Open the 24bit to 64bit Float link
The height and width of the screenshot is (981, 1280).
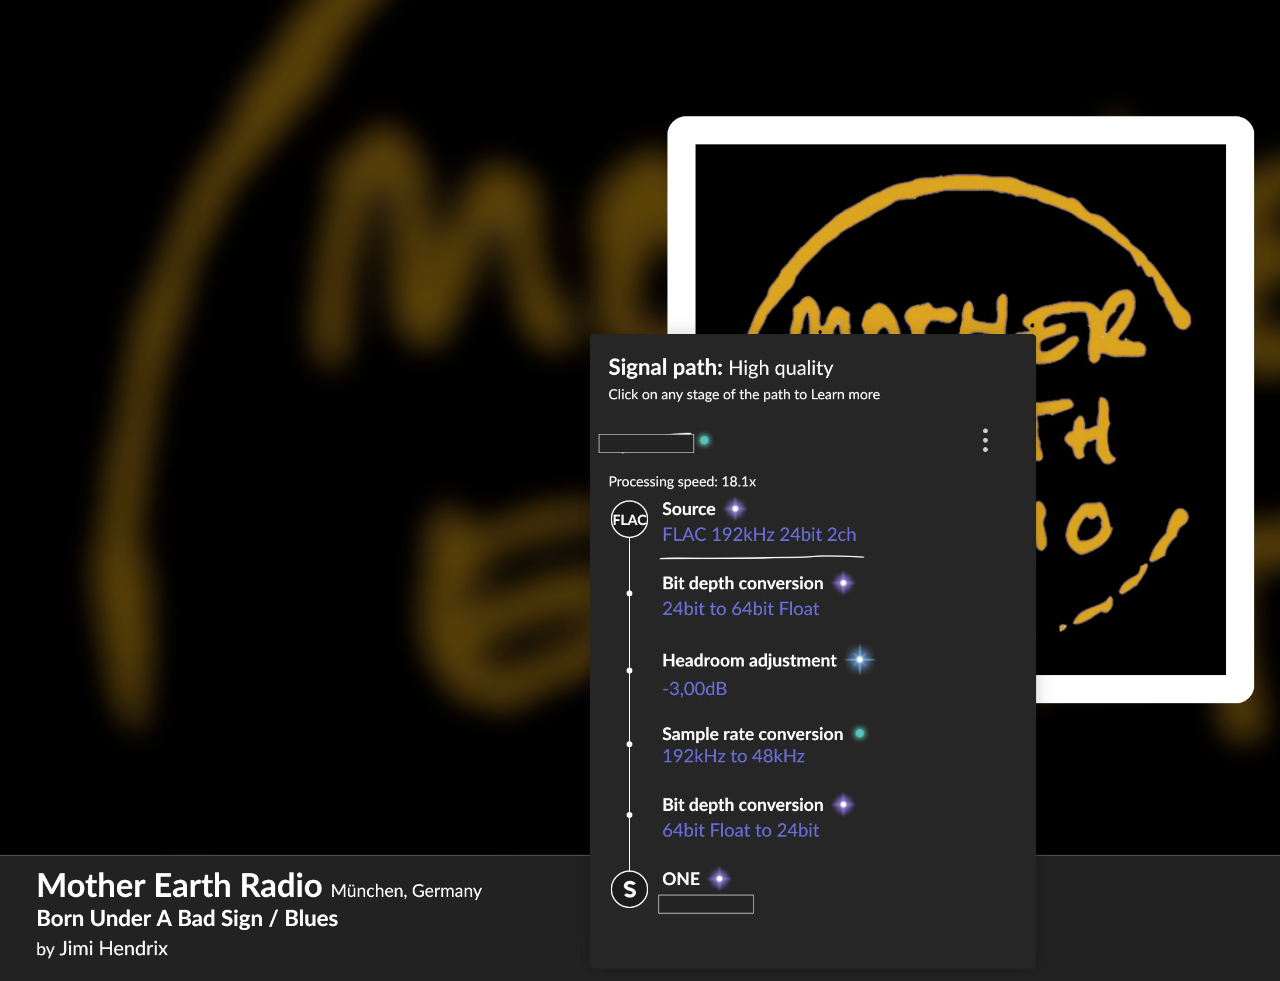[740, 609]
